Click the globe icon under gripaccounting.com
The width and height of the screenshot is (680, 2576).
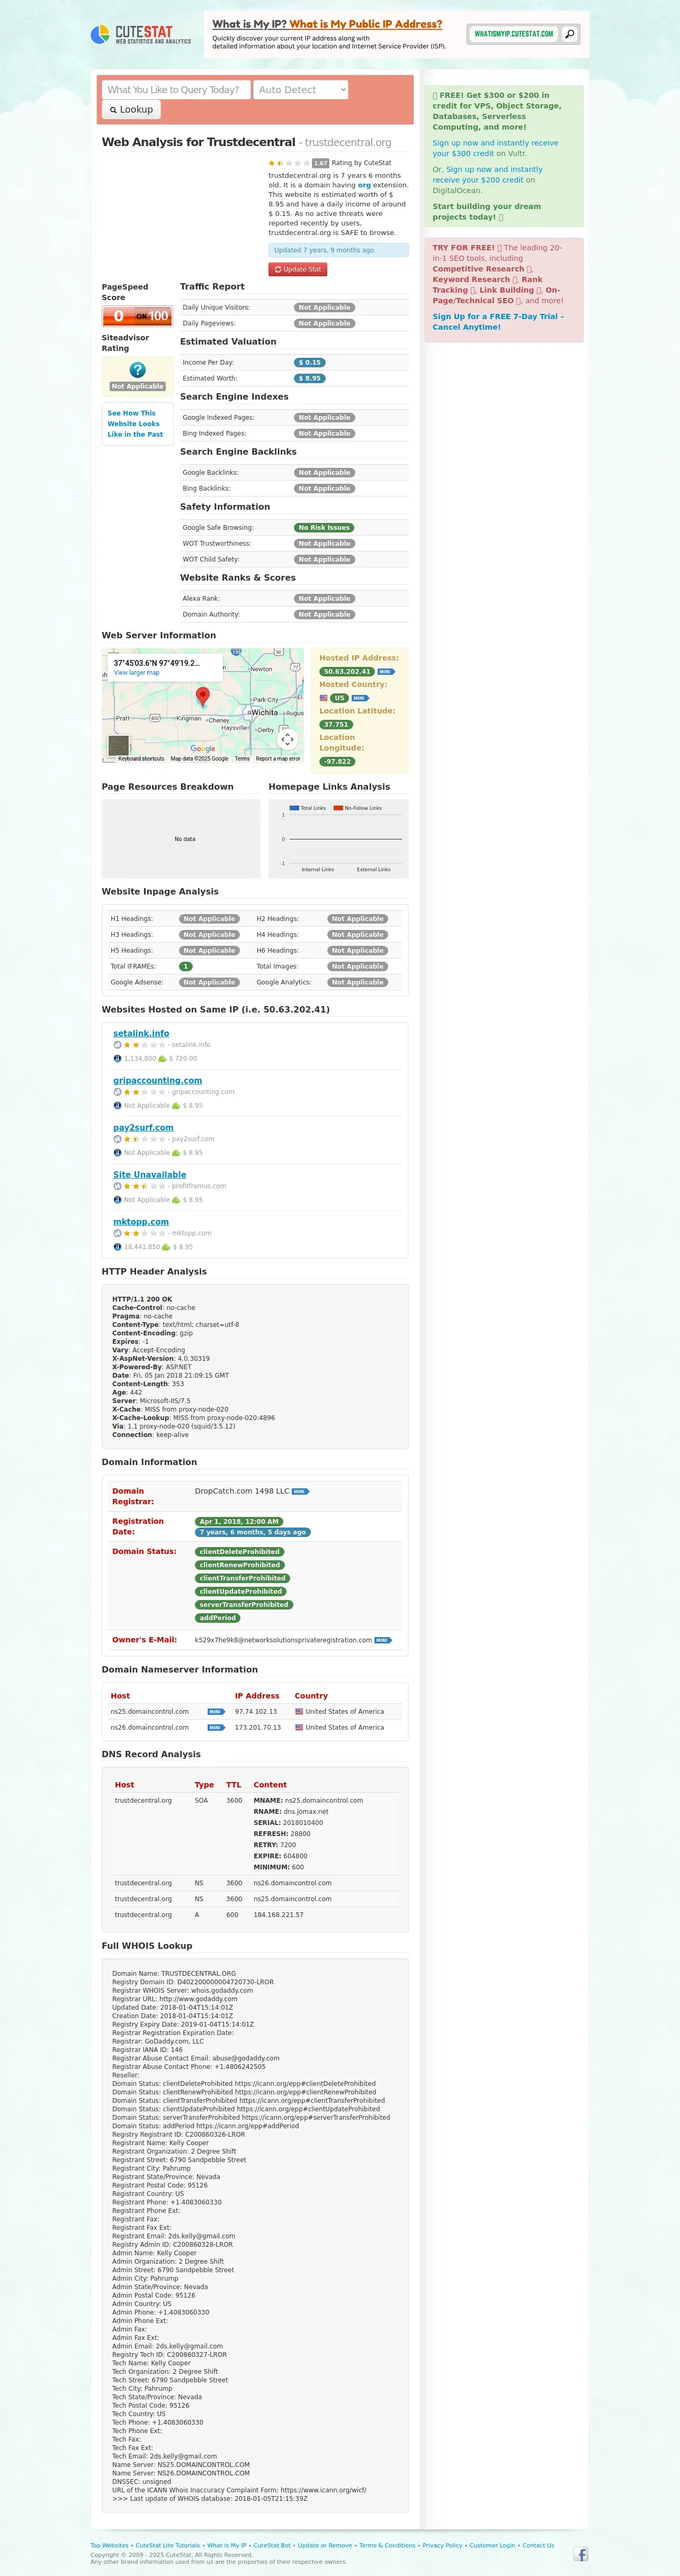[x=117, y=1091]
